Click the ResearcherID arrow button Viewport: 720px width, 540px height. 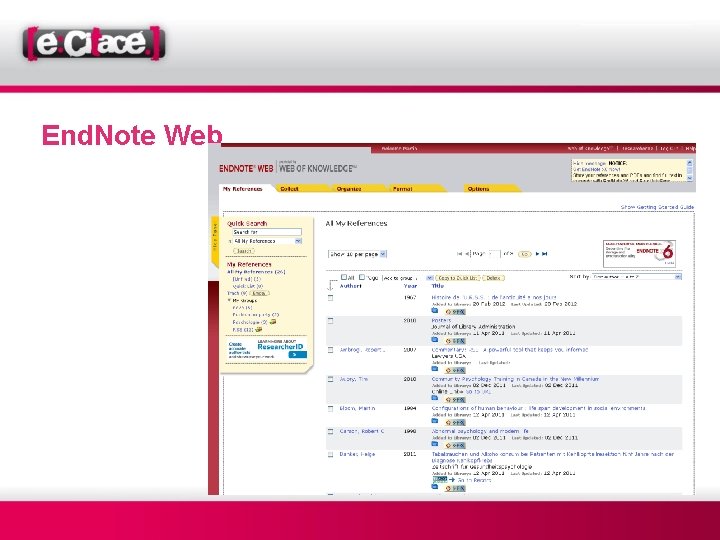click(x=297, y=354)
